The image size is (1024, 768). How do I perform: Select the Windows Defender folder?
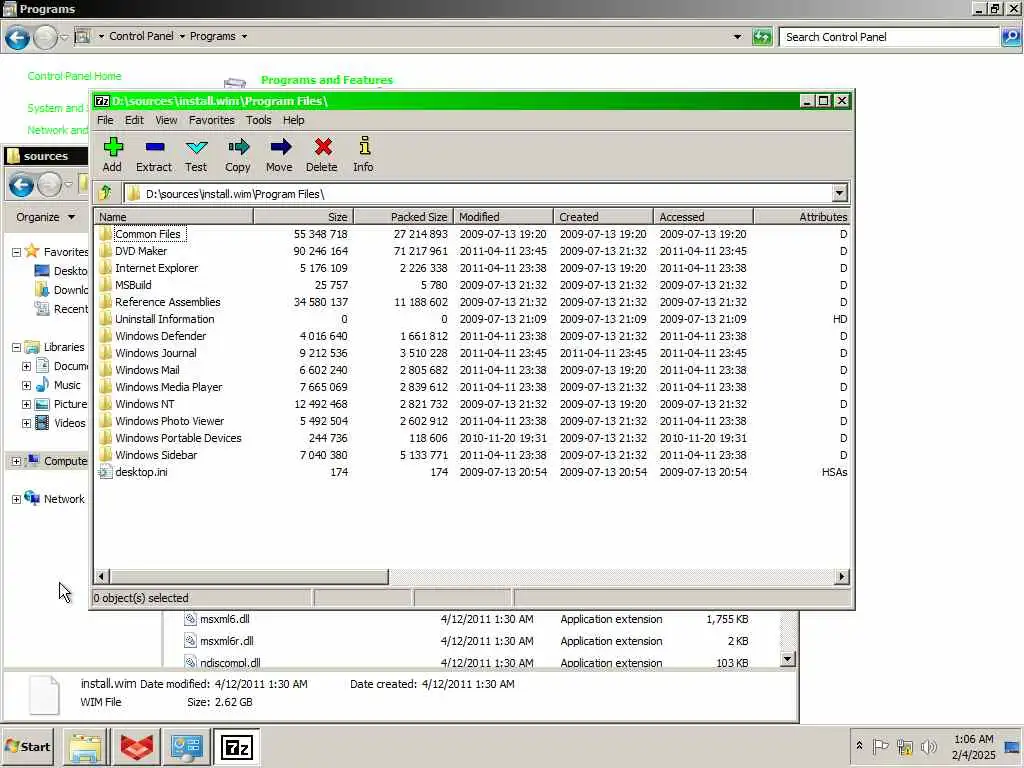point(161,336)
